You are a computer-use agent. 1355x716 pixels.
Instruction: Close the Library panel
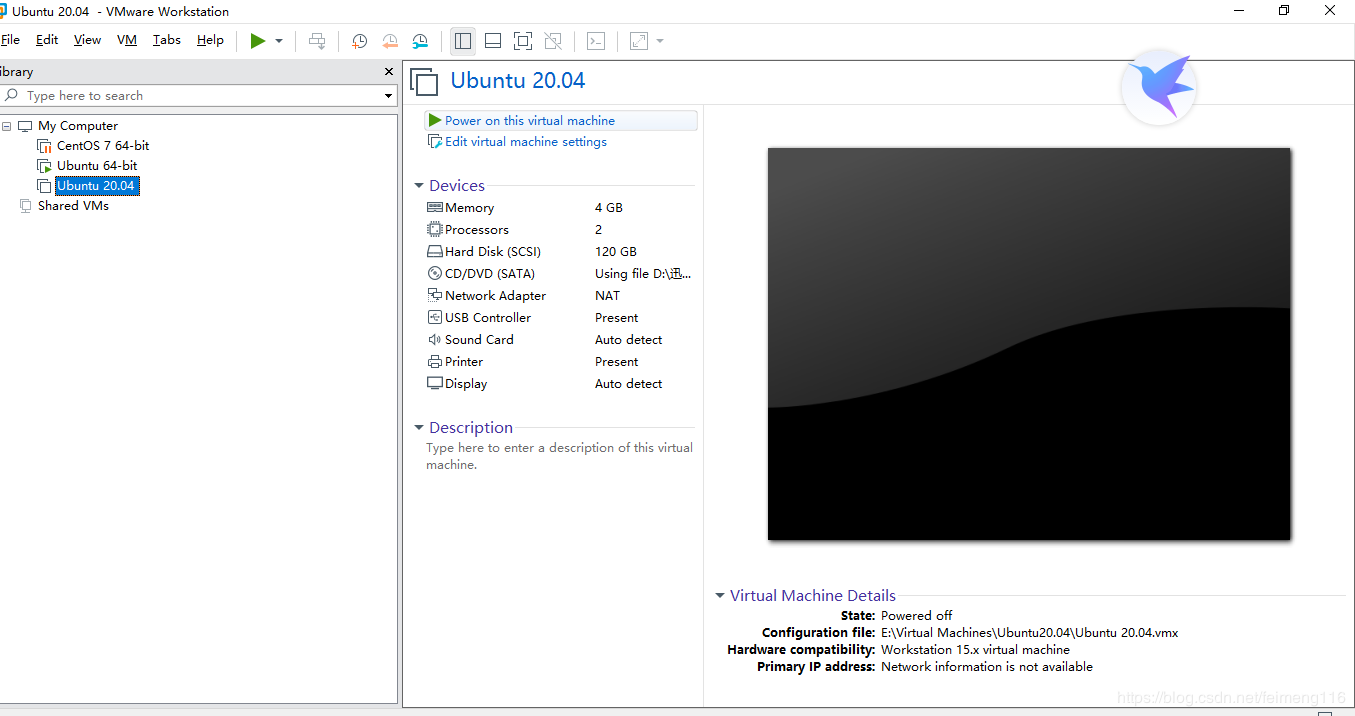pos(389,72)
